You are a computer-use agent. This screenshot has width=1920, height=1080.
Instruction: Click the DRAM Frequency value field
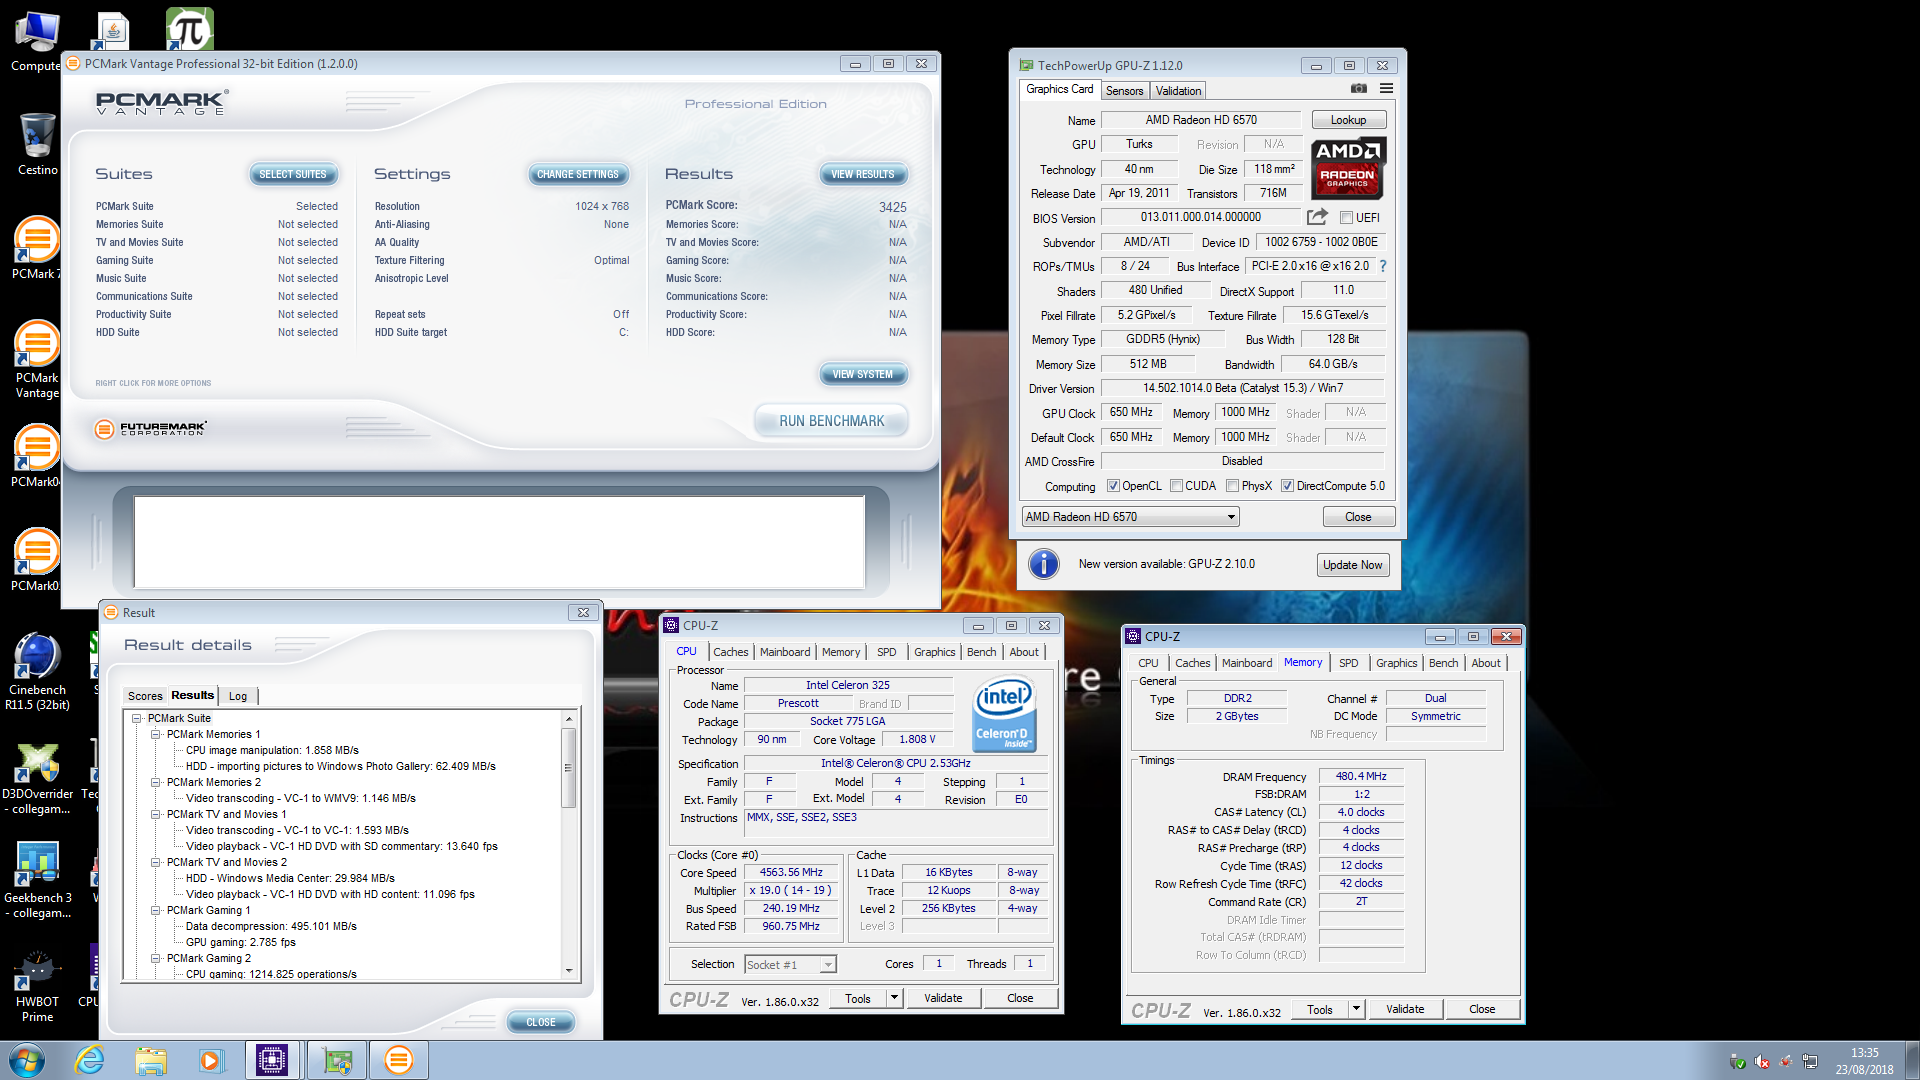point(1361,777)
